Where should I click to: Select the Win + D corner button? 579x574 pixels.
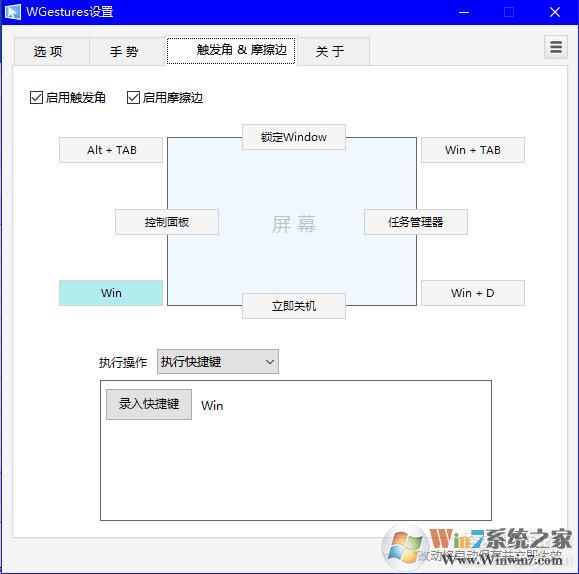[473, 293]
